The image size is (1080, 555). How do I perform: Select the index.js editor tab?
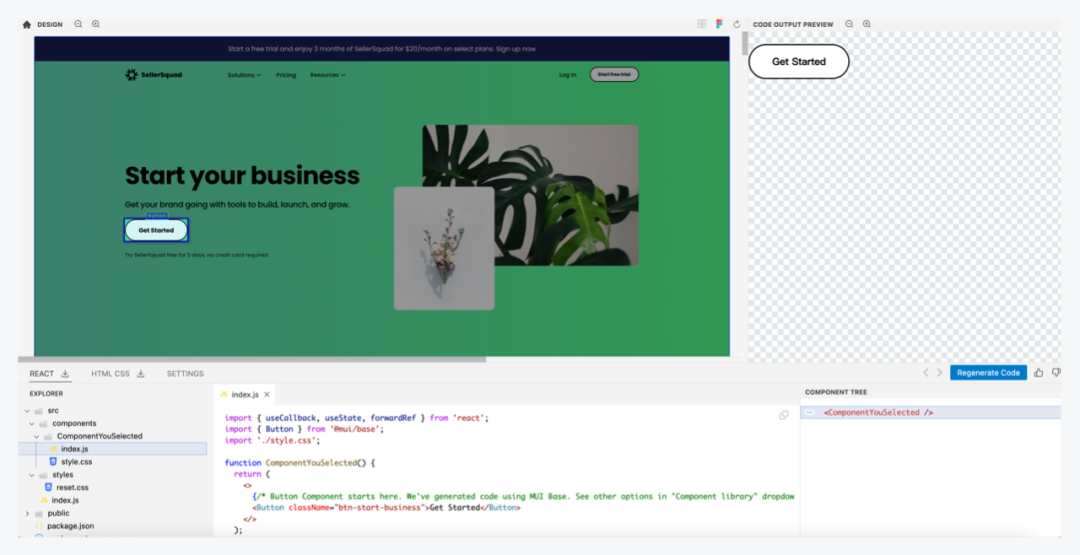(x=245, y=395)
